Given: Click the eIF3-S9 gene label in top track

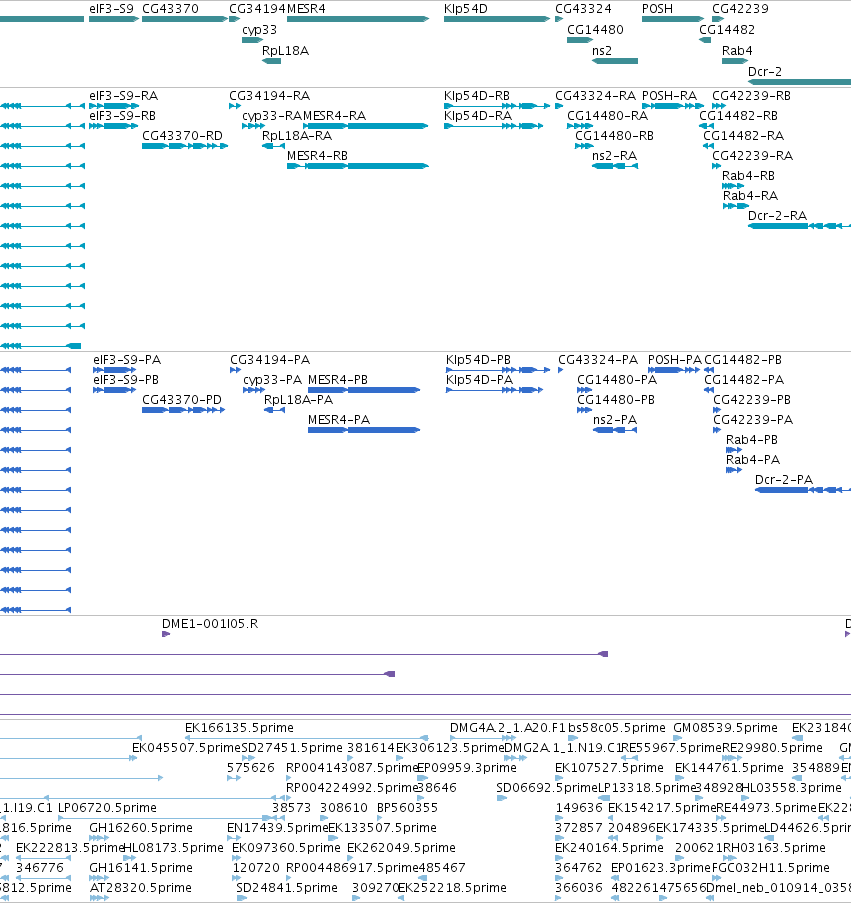Looking at the screenshot, I should pyautogui.click(x=111, y=9).
